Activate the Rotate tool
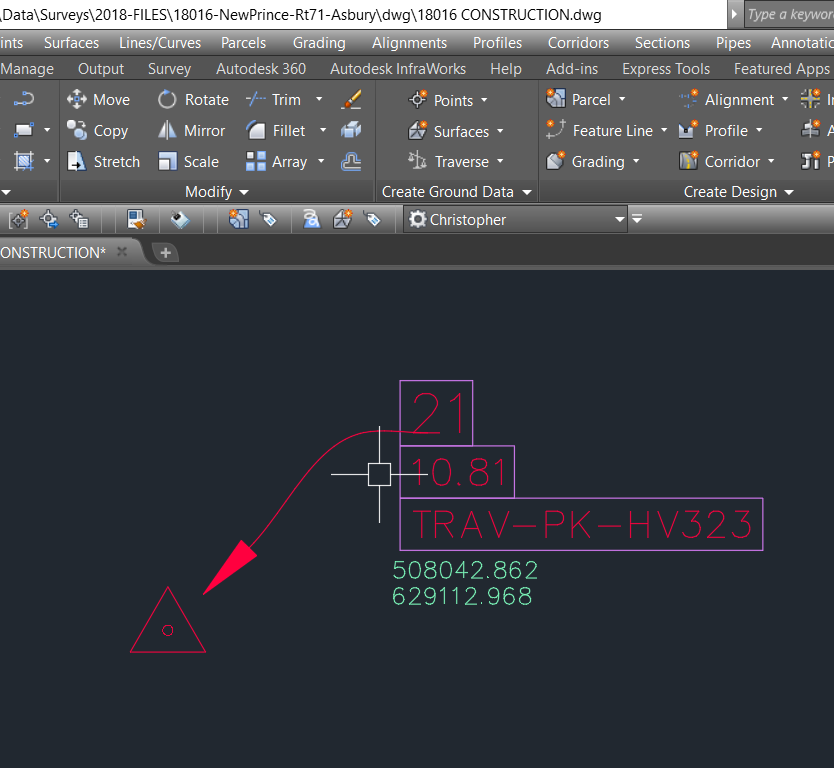Viewport: 834px width, 768px height. pyautogui.click(x=193, y=99)
